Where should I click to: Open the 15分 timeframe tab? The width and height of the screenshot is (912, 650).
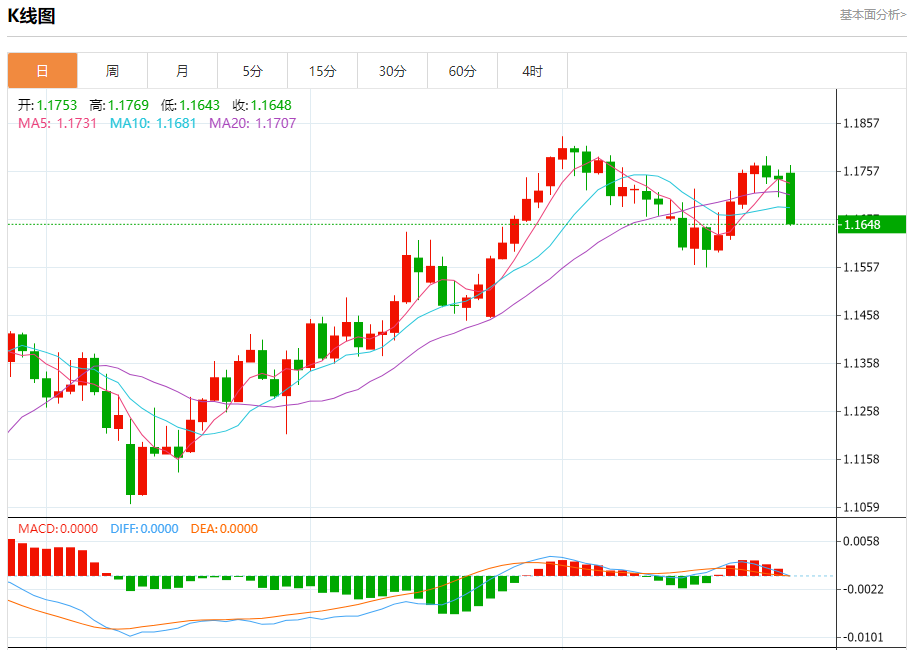point(322,71)
